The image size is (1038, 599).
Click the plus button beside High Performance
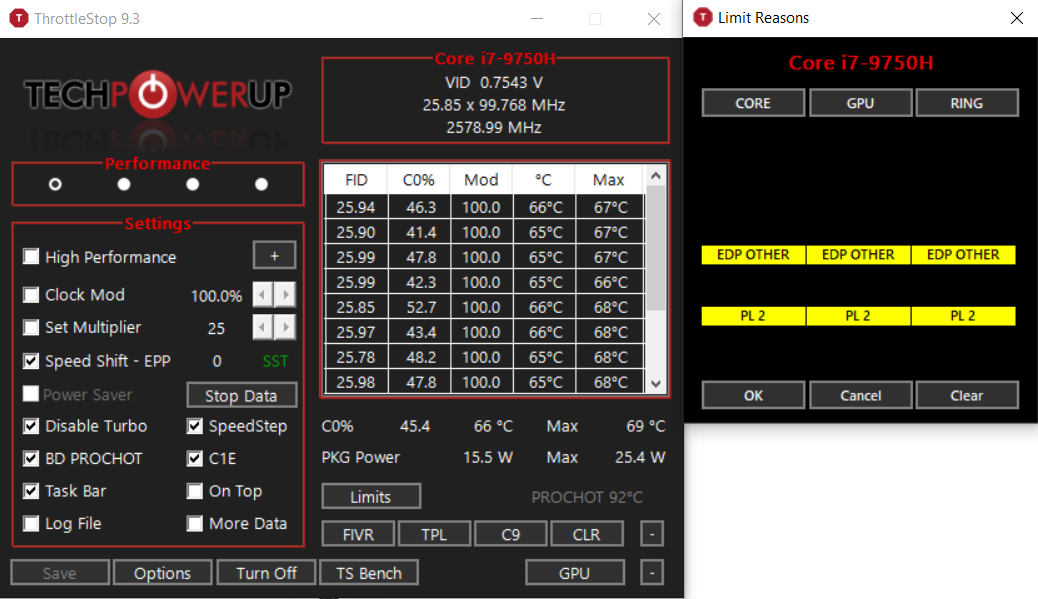[274, 255]
